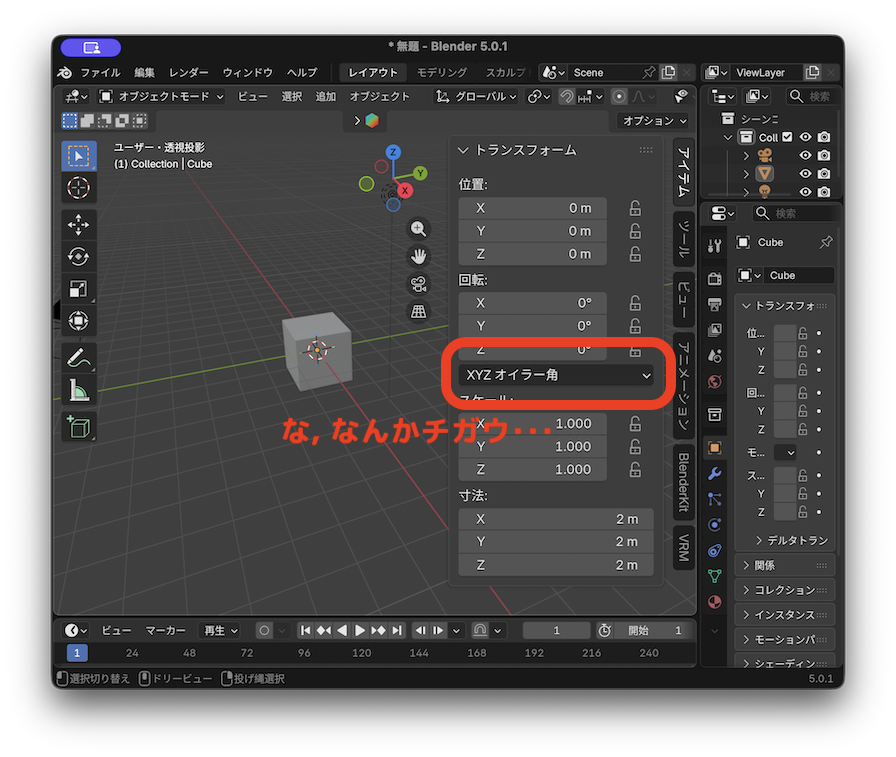Jump to the end frame button
896x757 pixels.
tap(397, 631)
